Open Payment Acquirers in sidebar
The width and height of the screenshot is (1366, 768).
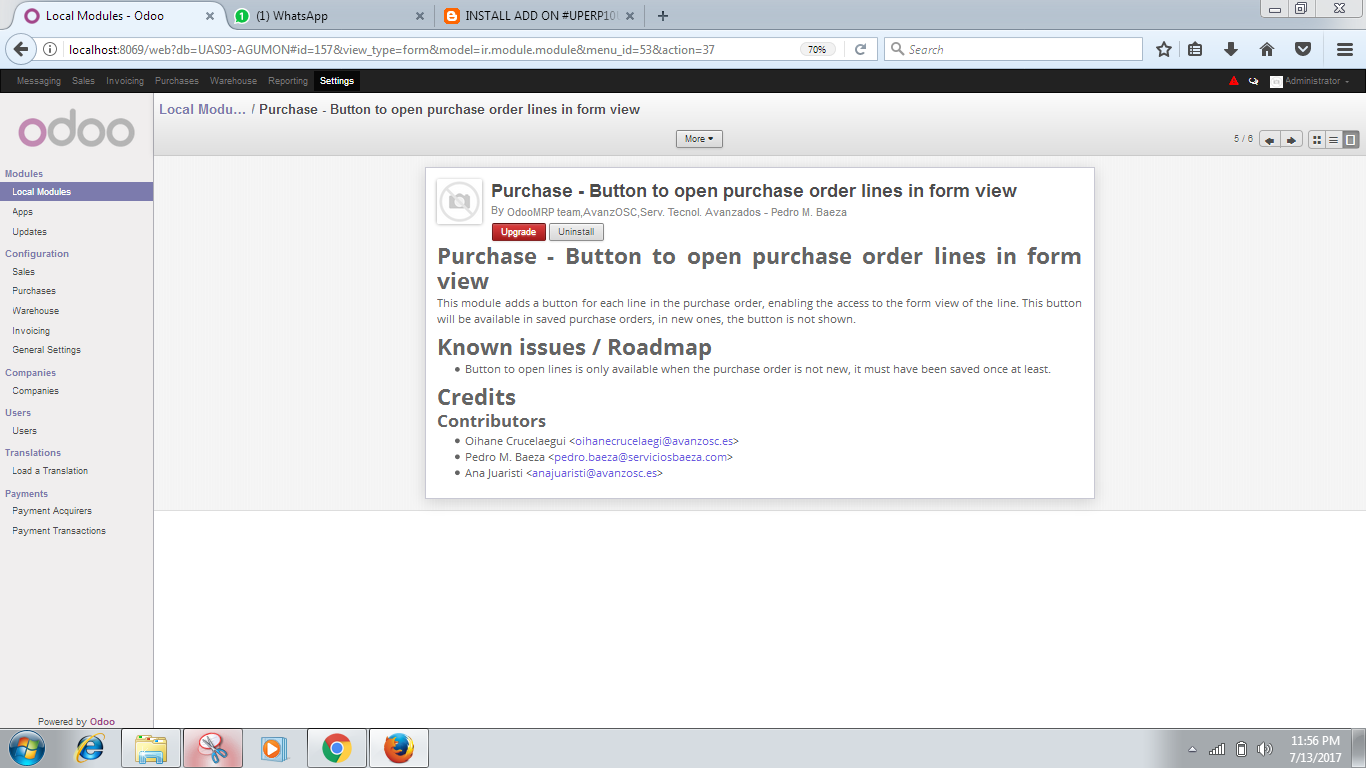(x=52, y=511)
